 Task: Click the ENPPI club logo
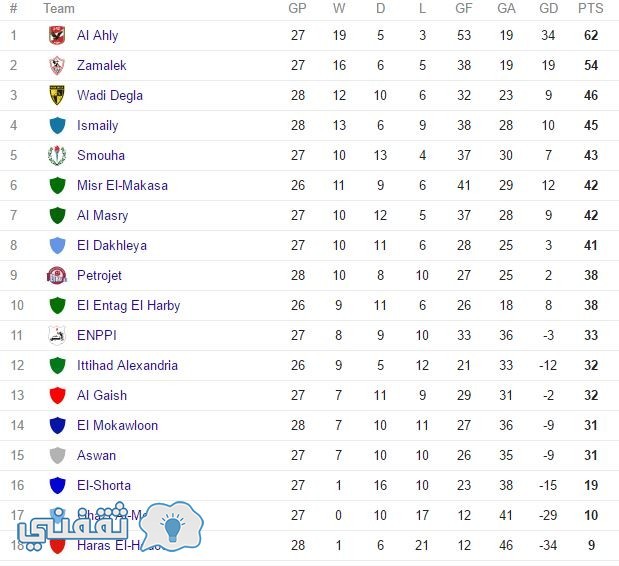point(57,335)
